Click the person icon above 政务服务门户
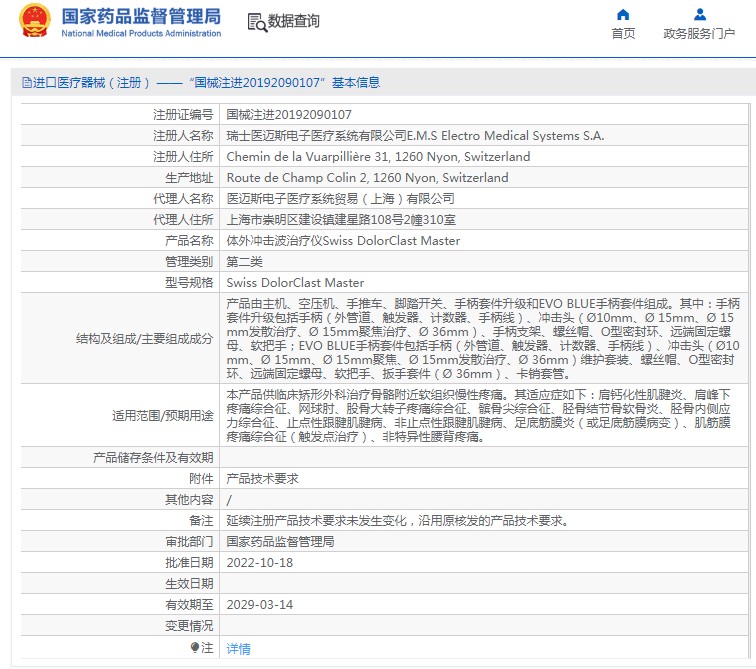This screenshot has width=756, height=669. coord(700,14)
